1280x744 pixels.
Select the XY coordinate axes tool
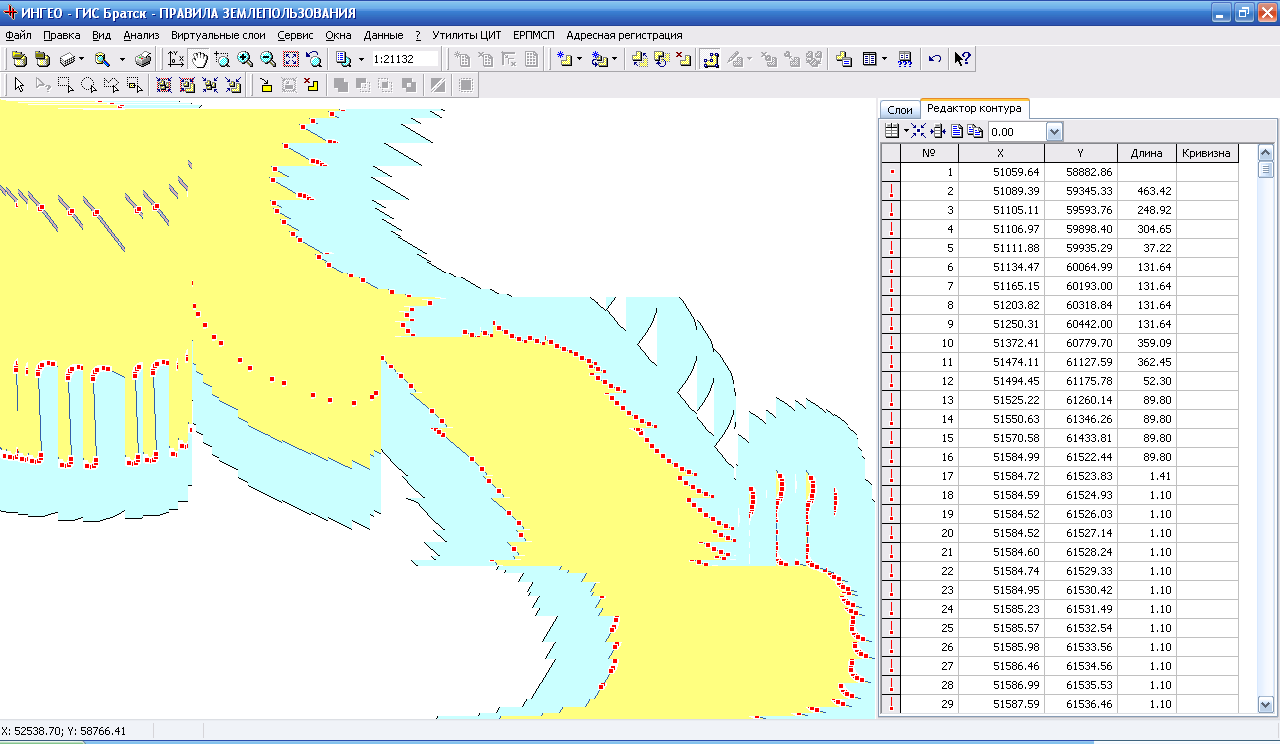click(x=176, y=59)
